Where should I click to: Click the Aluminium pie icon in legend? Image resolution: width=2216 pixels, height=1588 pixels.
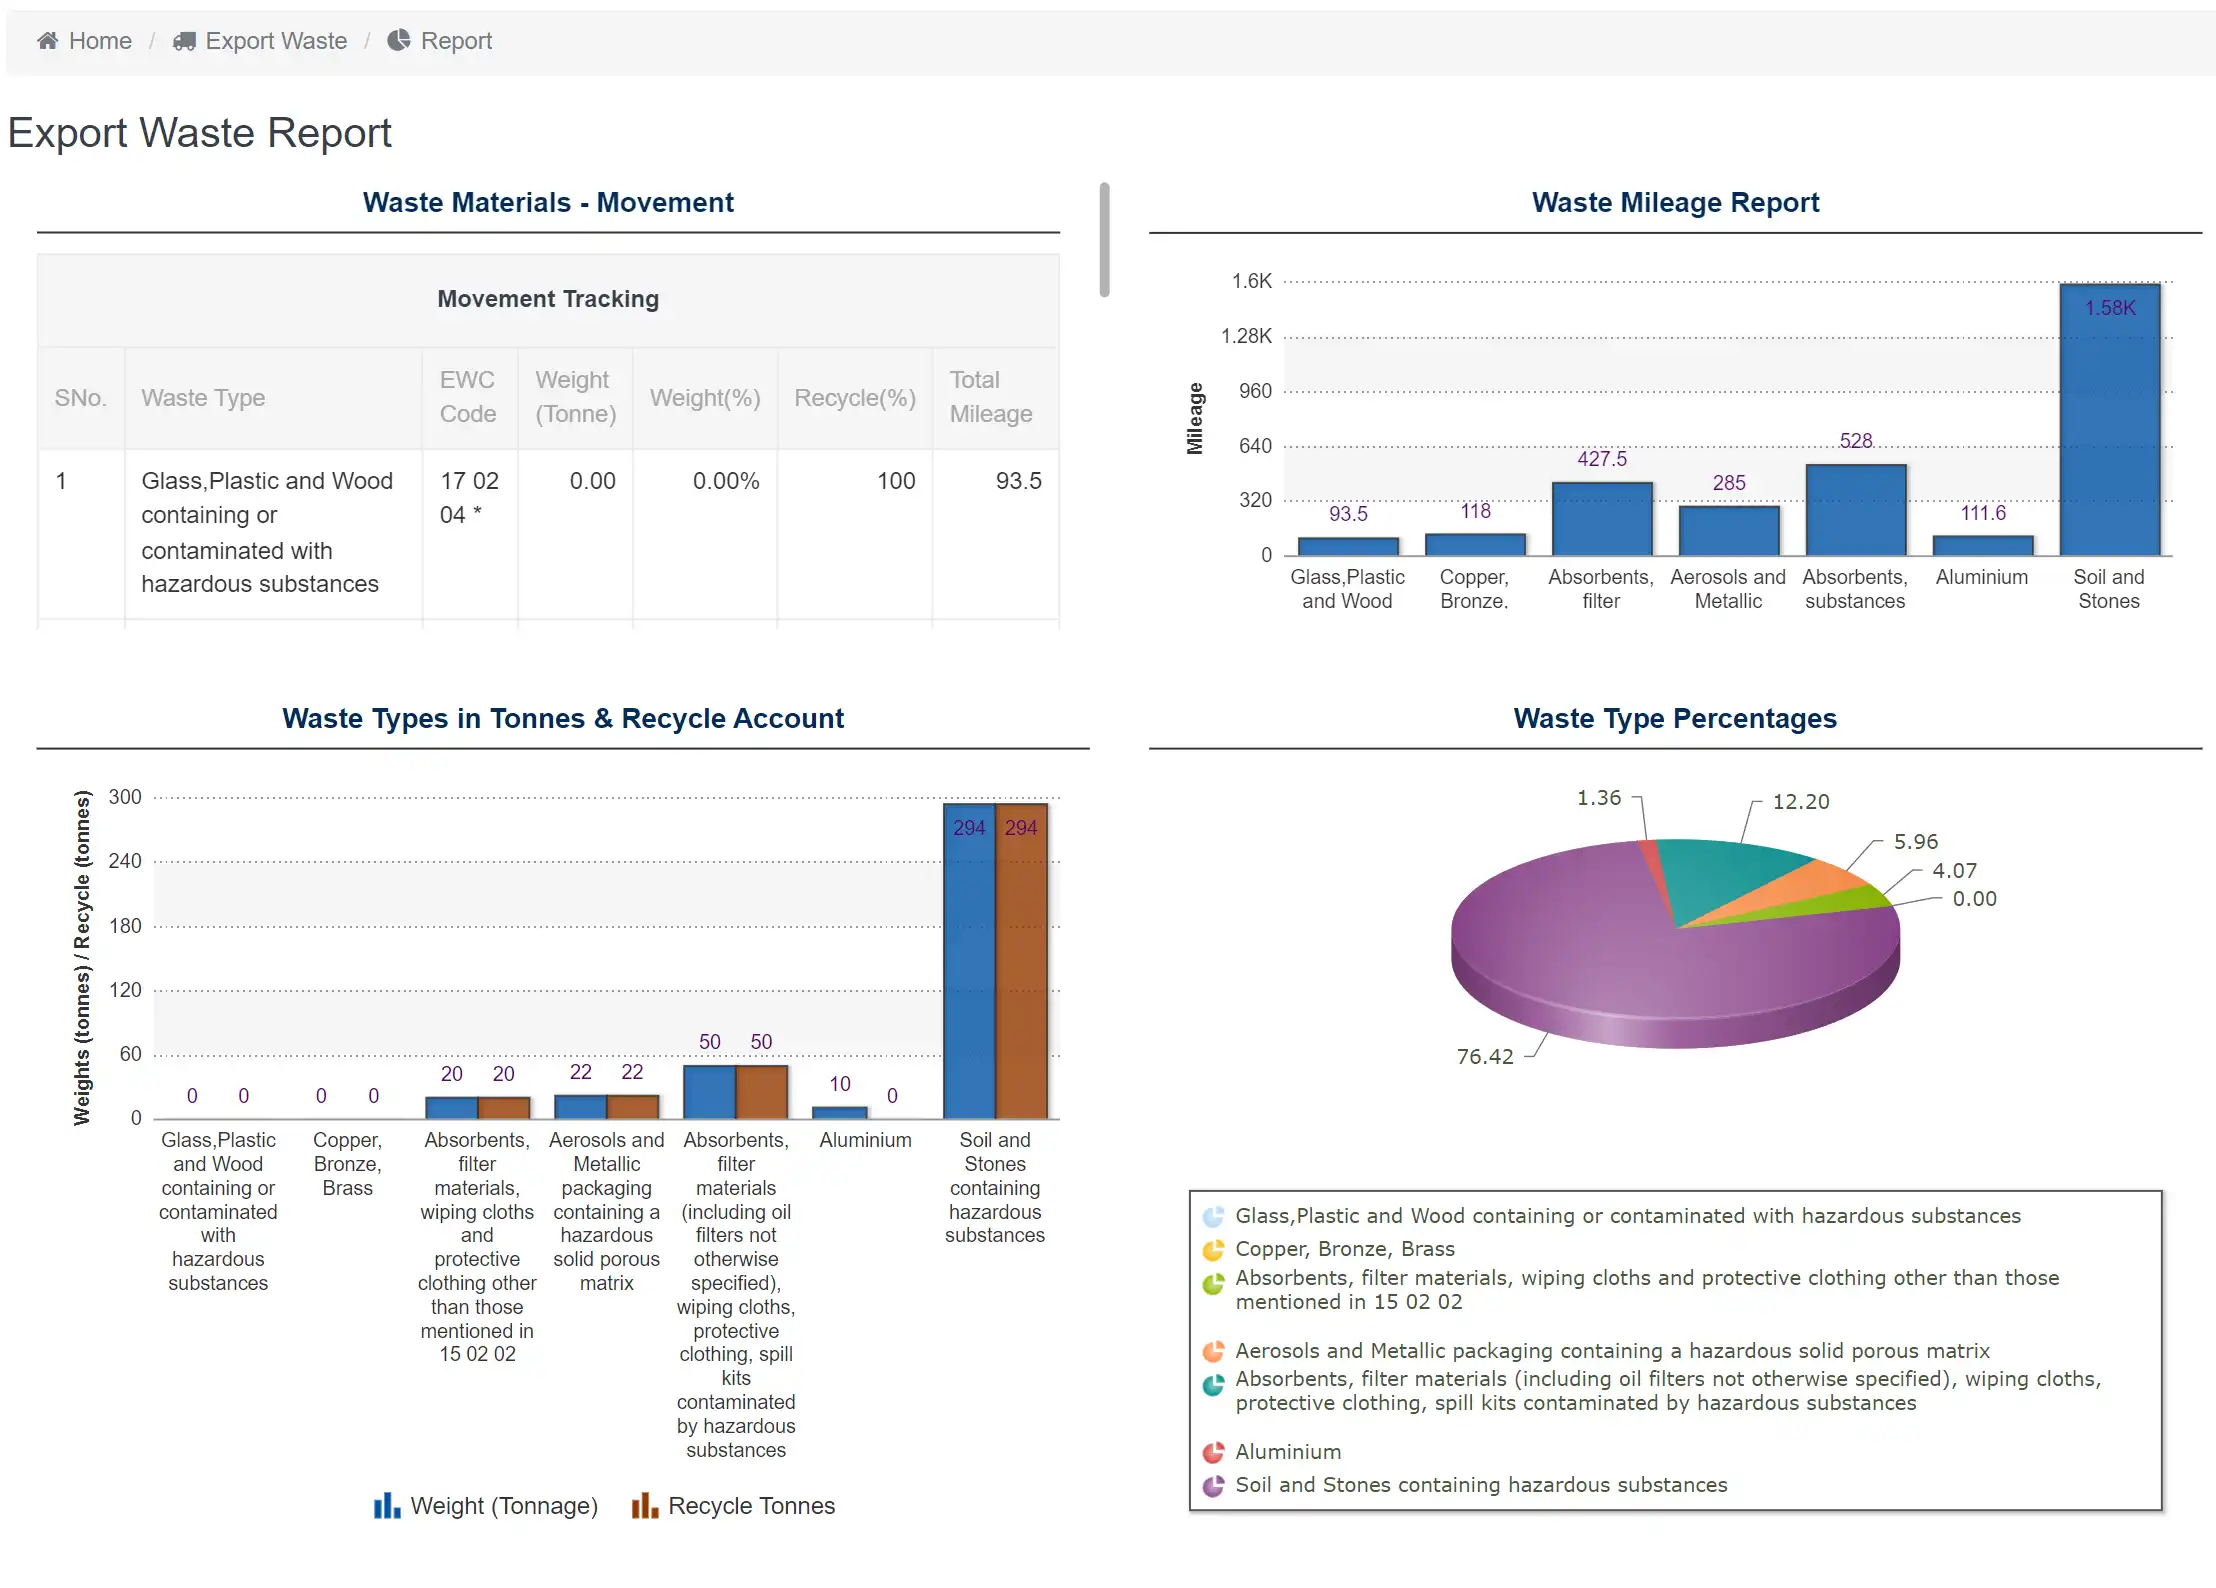click(x=1213, y=1452)
